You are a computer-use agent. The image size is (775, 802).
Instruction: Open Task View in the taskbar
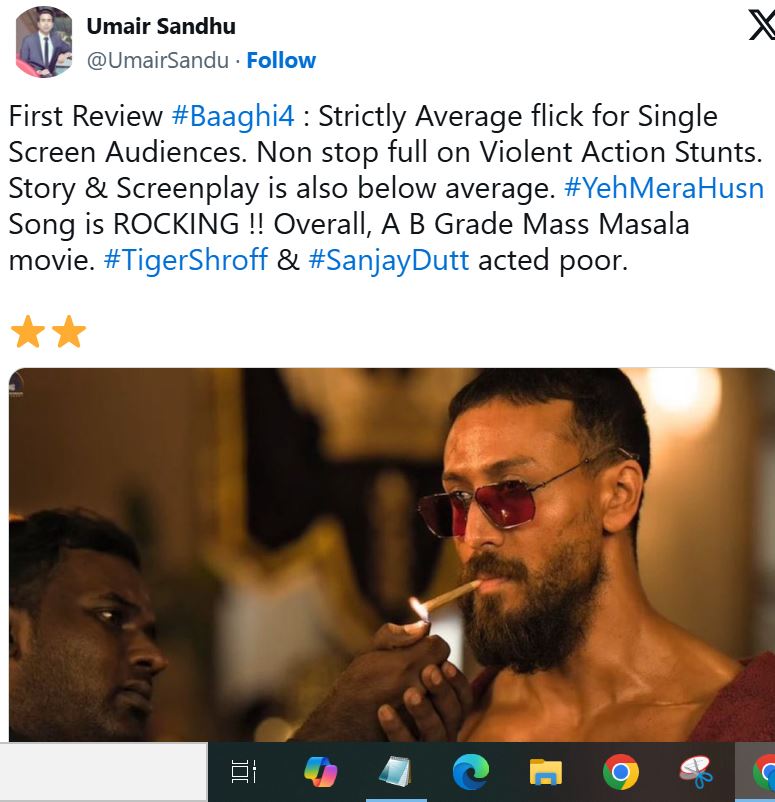pyautogui.click(x=243, y=772)
